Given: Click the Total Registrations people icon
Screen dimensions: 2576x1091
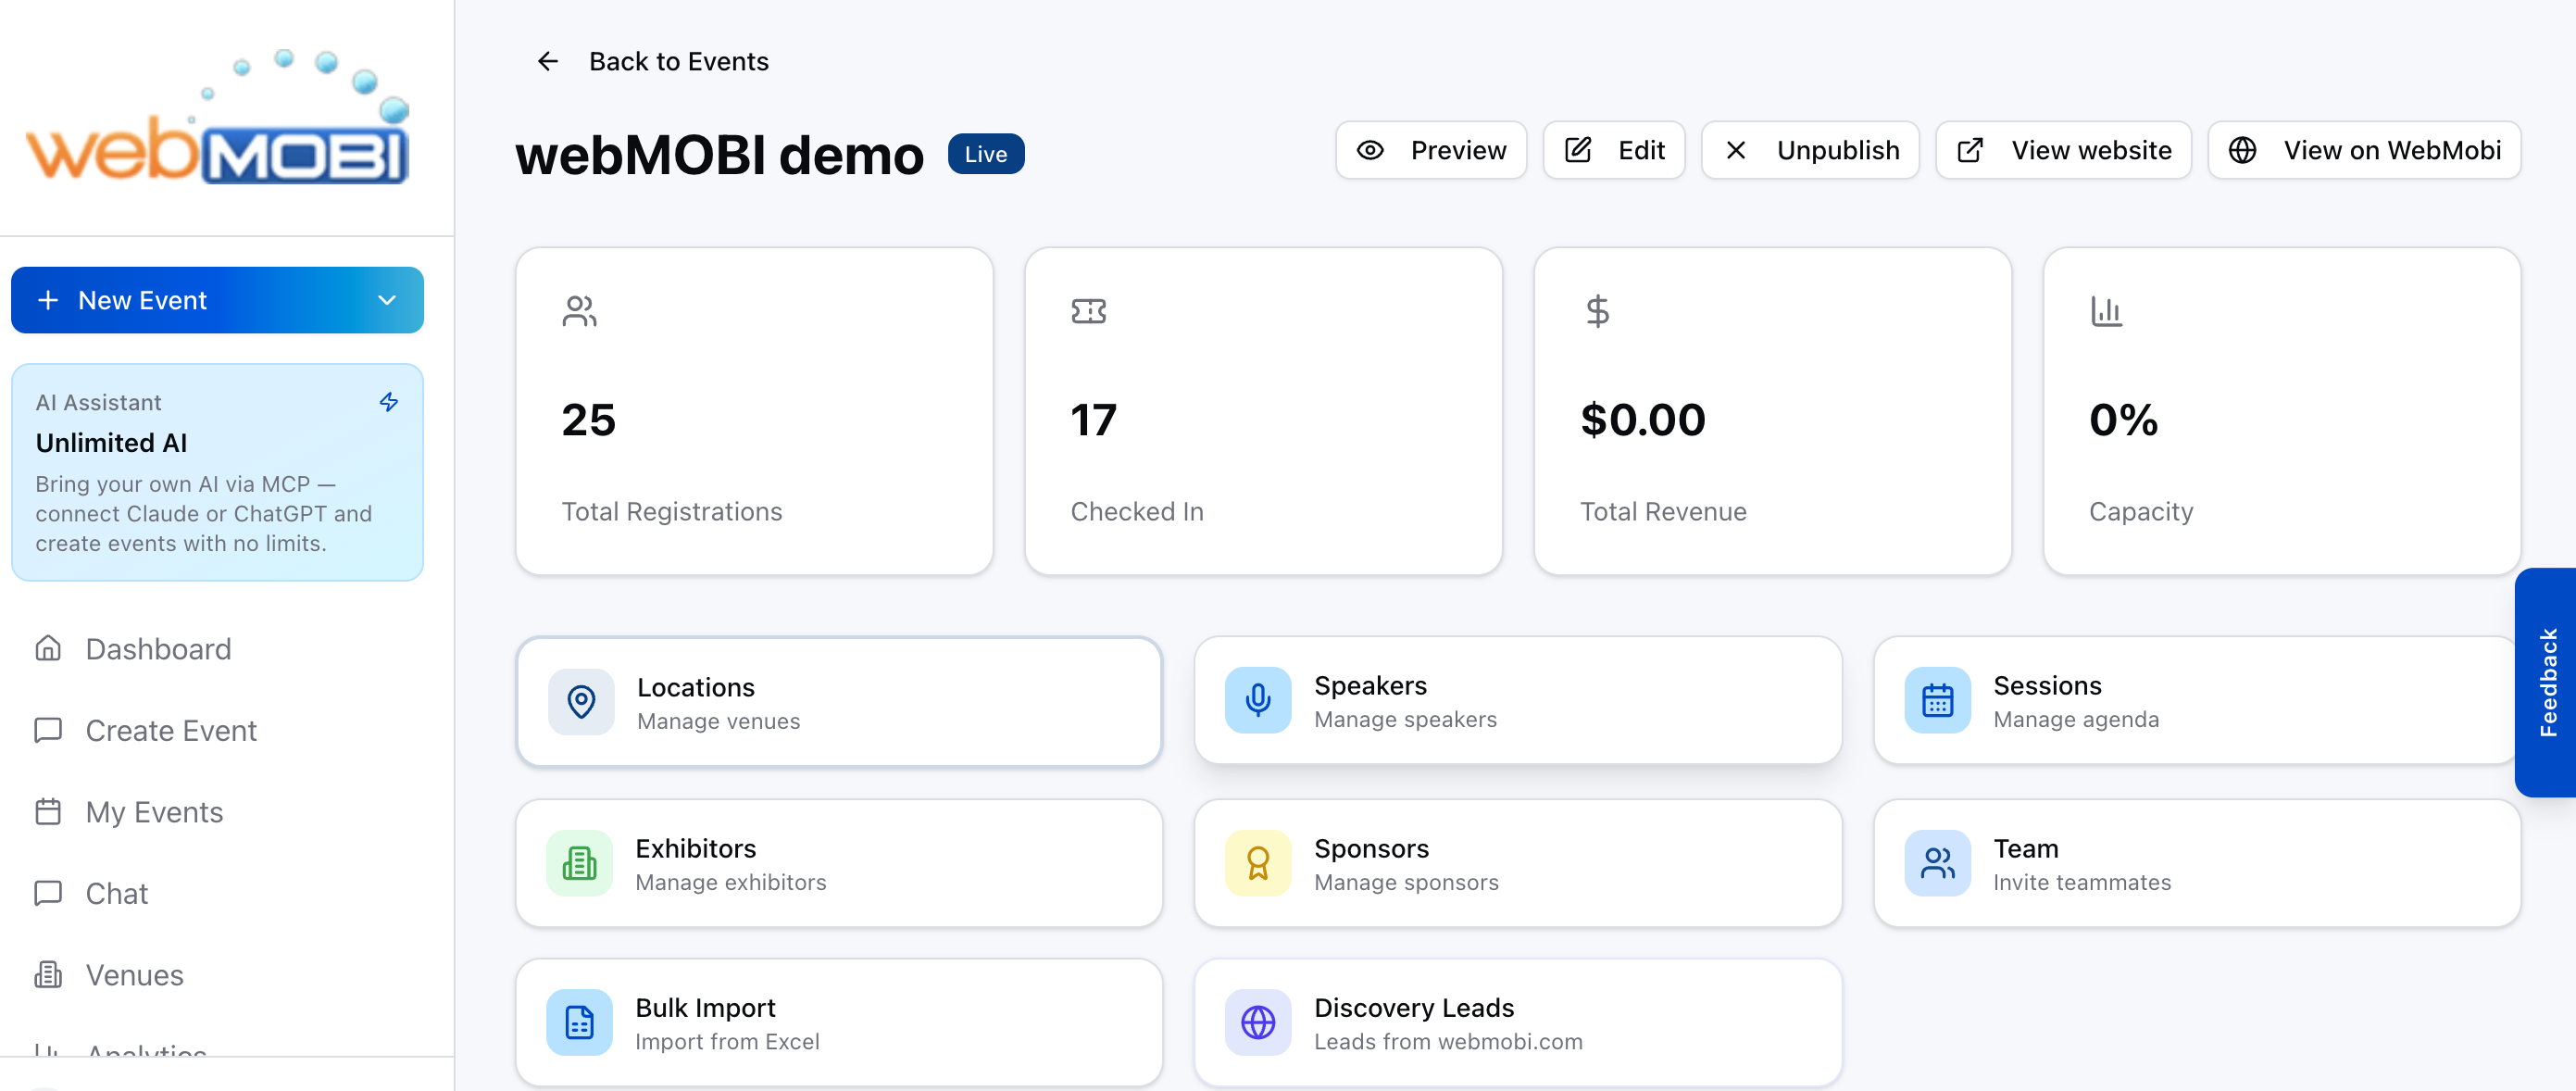Looking at the screenshot, I should [579, 311].
